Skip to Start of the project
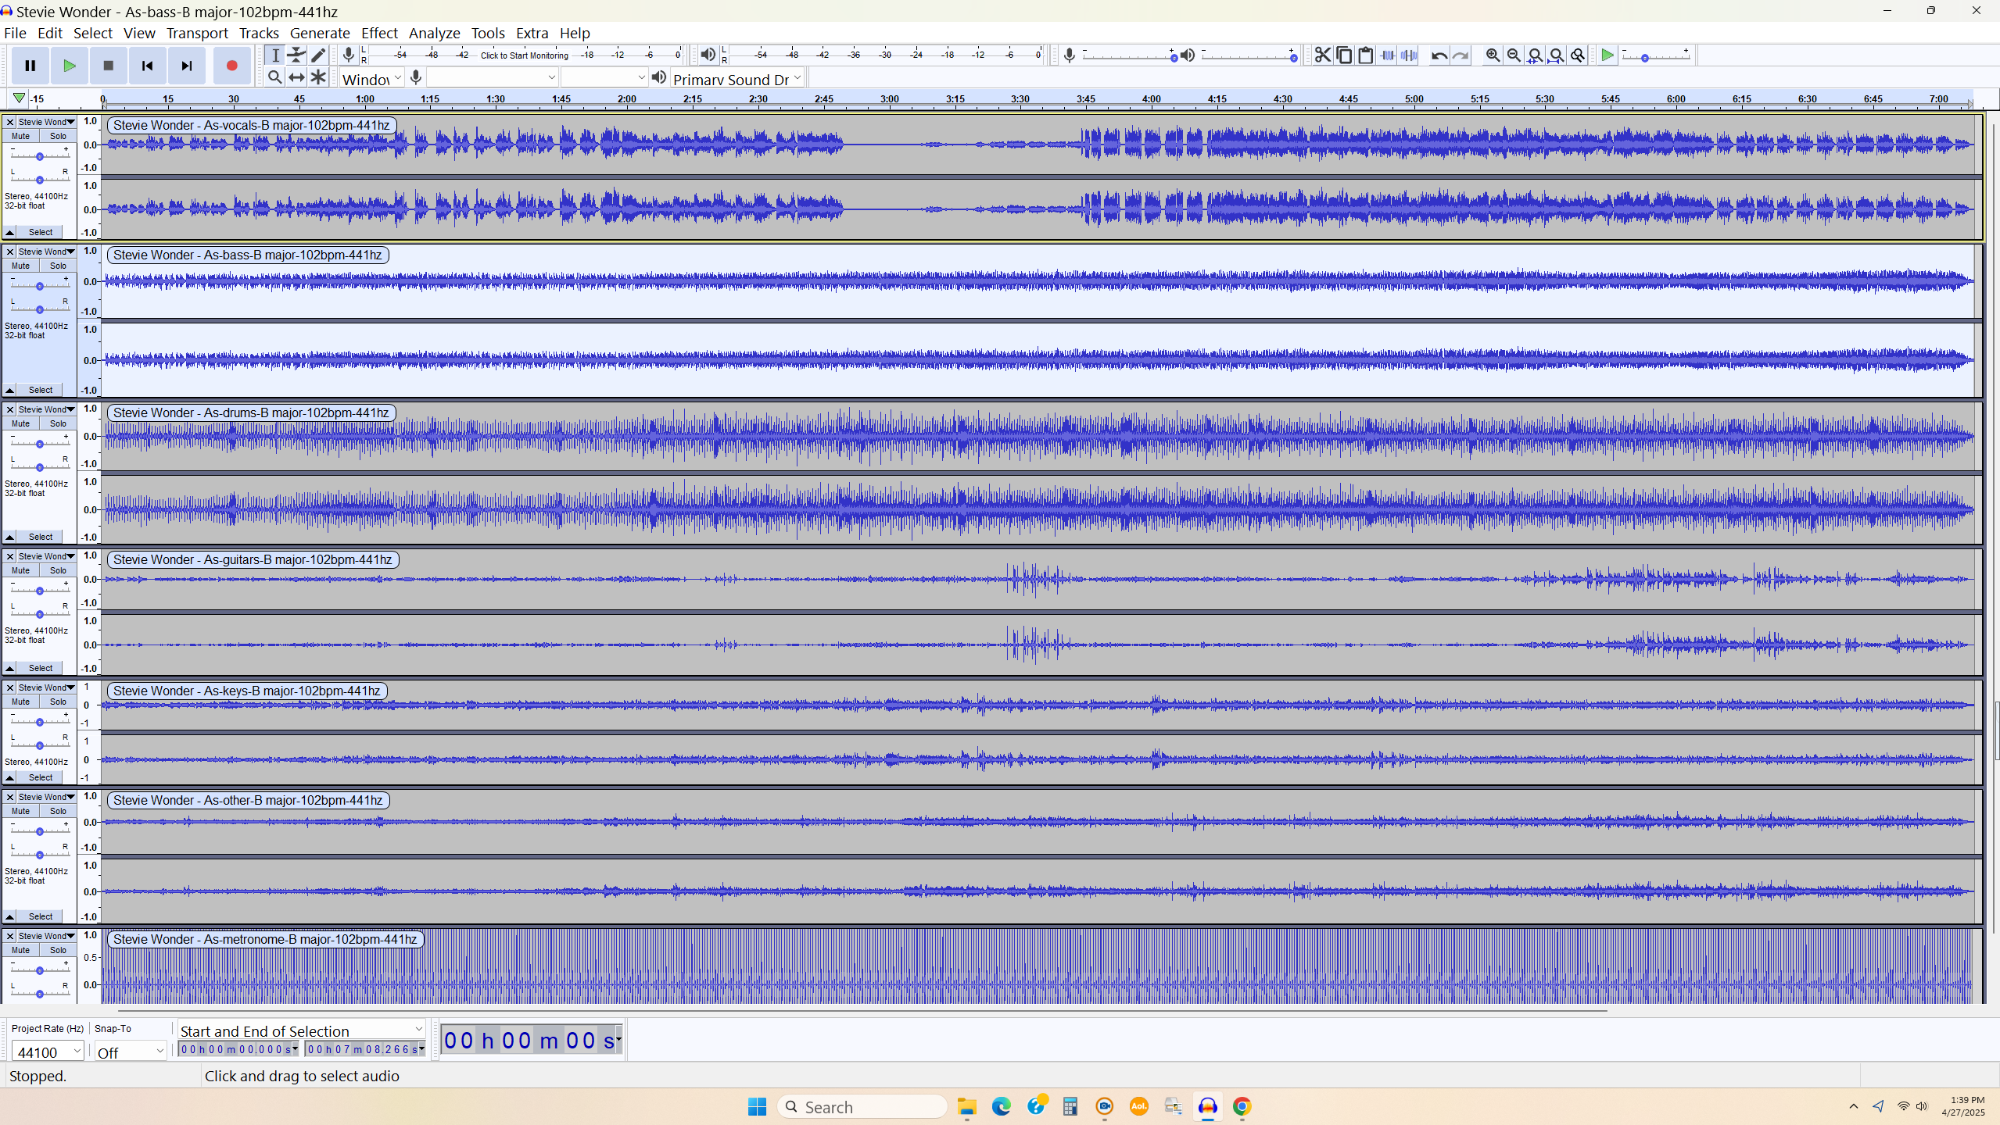 point(147,66)
